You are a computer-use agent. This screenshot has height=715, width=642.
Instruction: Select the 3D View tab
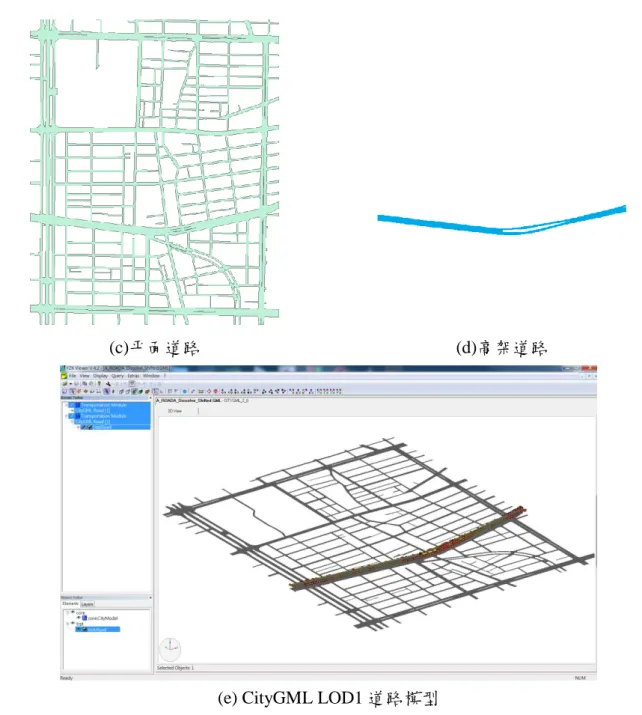coord(175,411)
